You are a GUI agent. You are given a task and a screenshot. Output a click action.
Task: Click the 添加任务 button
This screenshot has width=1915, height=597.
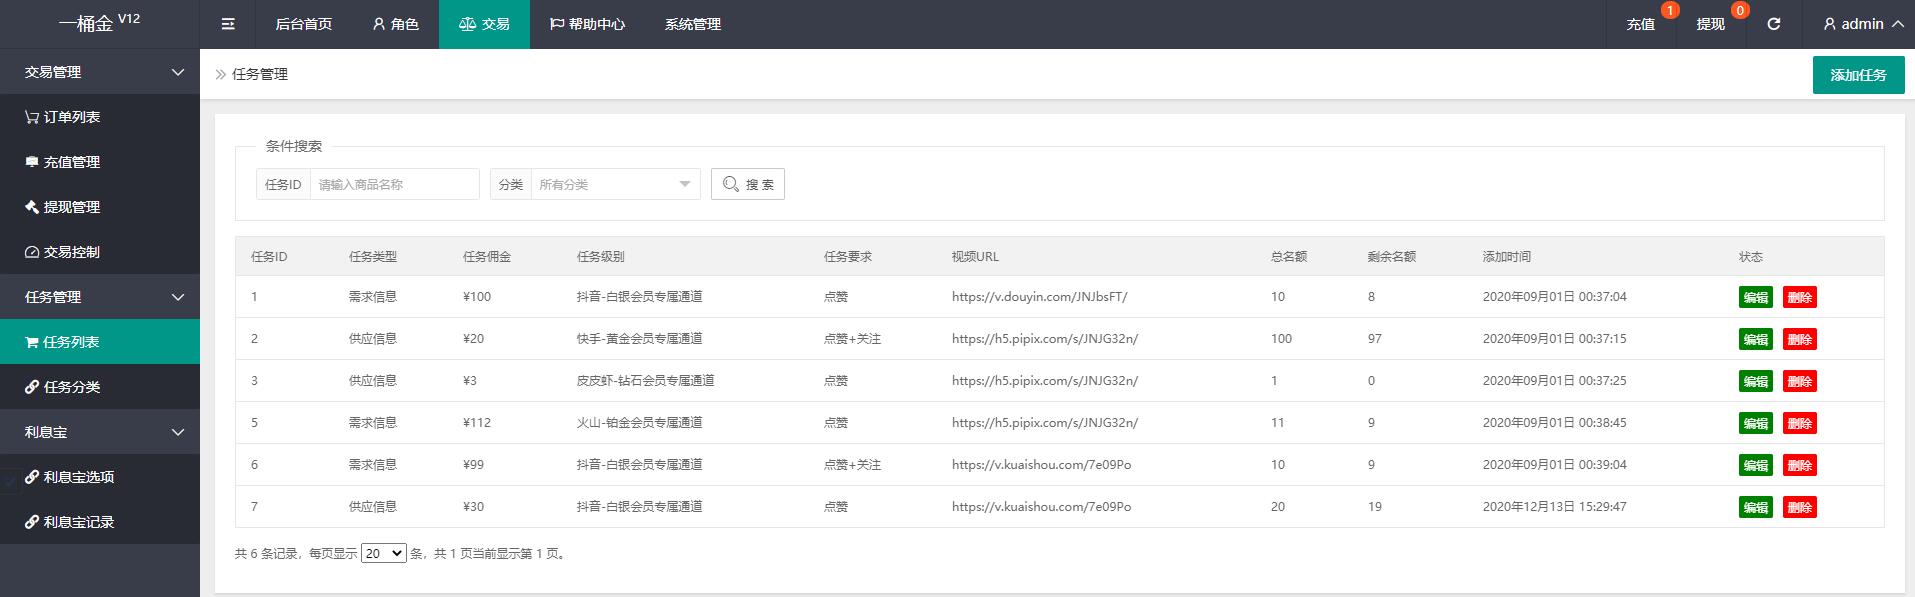click(1858, 75)
